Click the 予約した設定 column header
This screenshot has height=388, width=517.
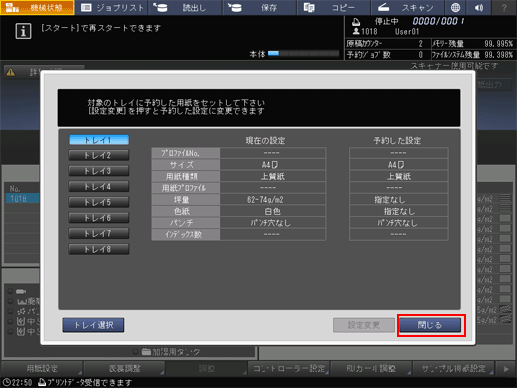pos(397,141)
